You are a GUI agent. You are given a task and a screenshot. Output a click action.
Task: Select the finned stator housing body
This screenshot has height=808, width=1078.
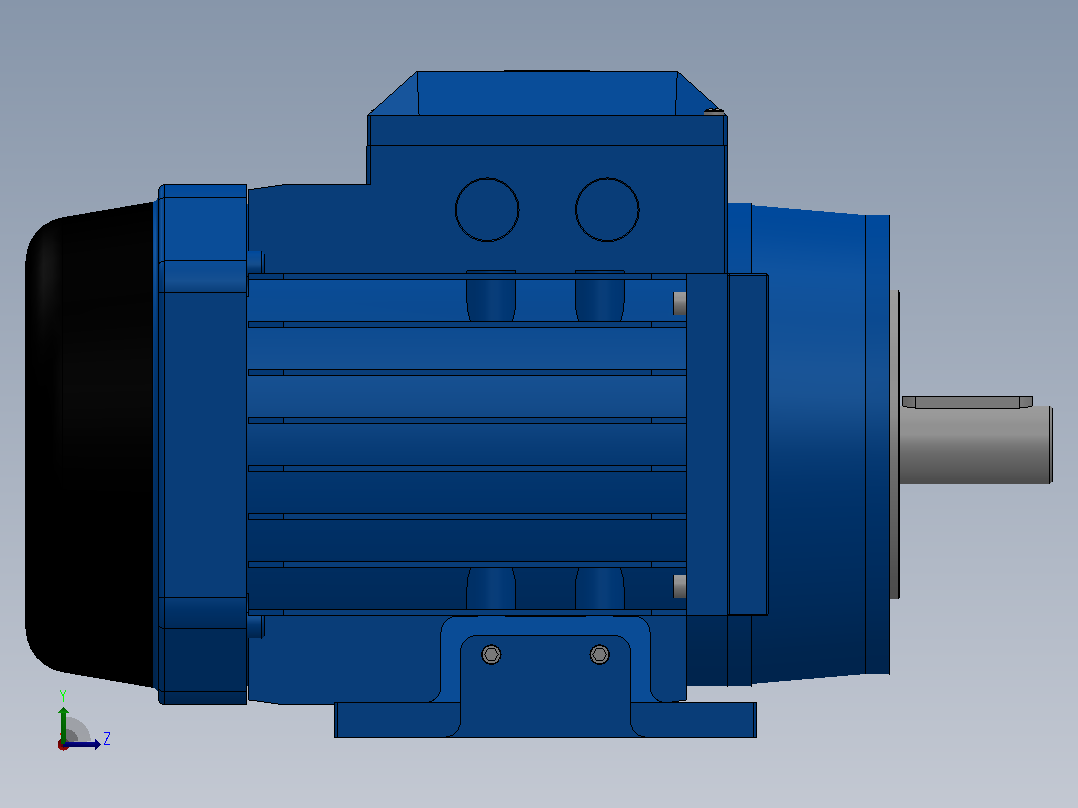tap(467, 443)
